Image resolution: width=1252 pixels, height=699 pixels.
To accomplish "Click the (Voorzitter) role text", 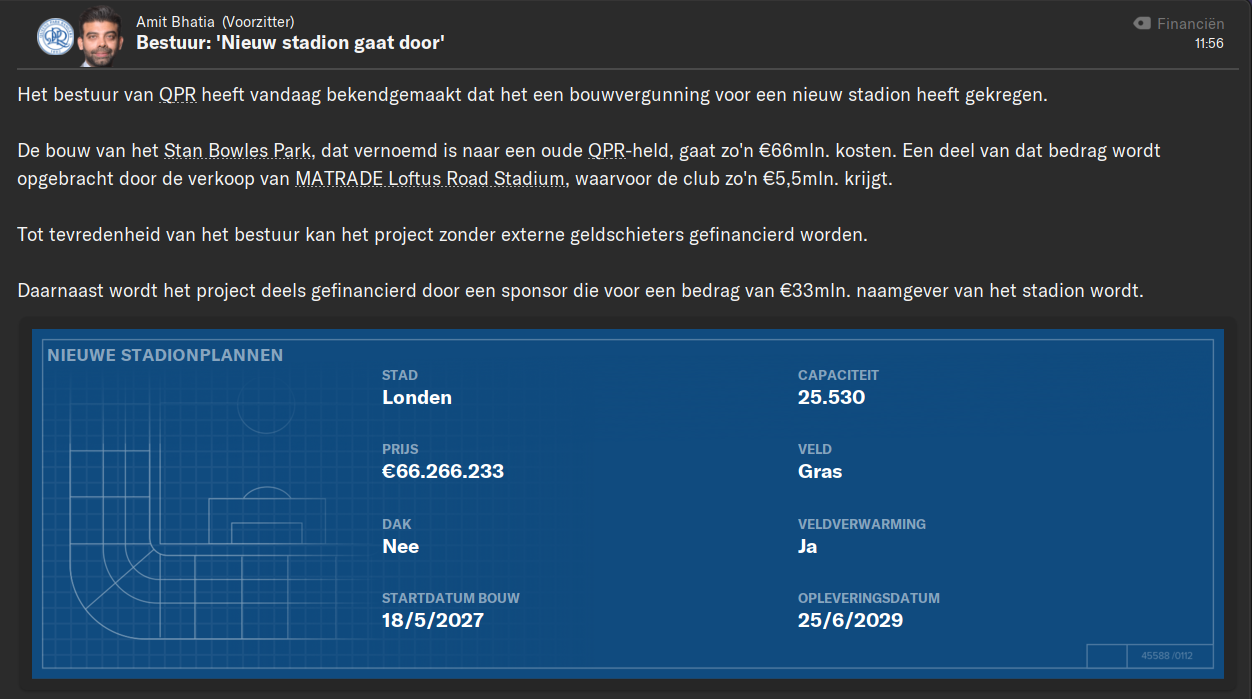I will pos(258,22).
